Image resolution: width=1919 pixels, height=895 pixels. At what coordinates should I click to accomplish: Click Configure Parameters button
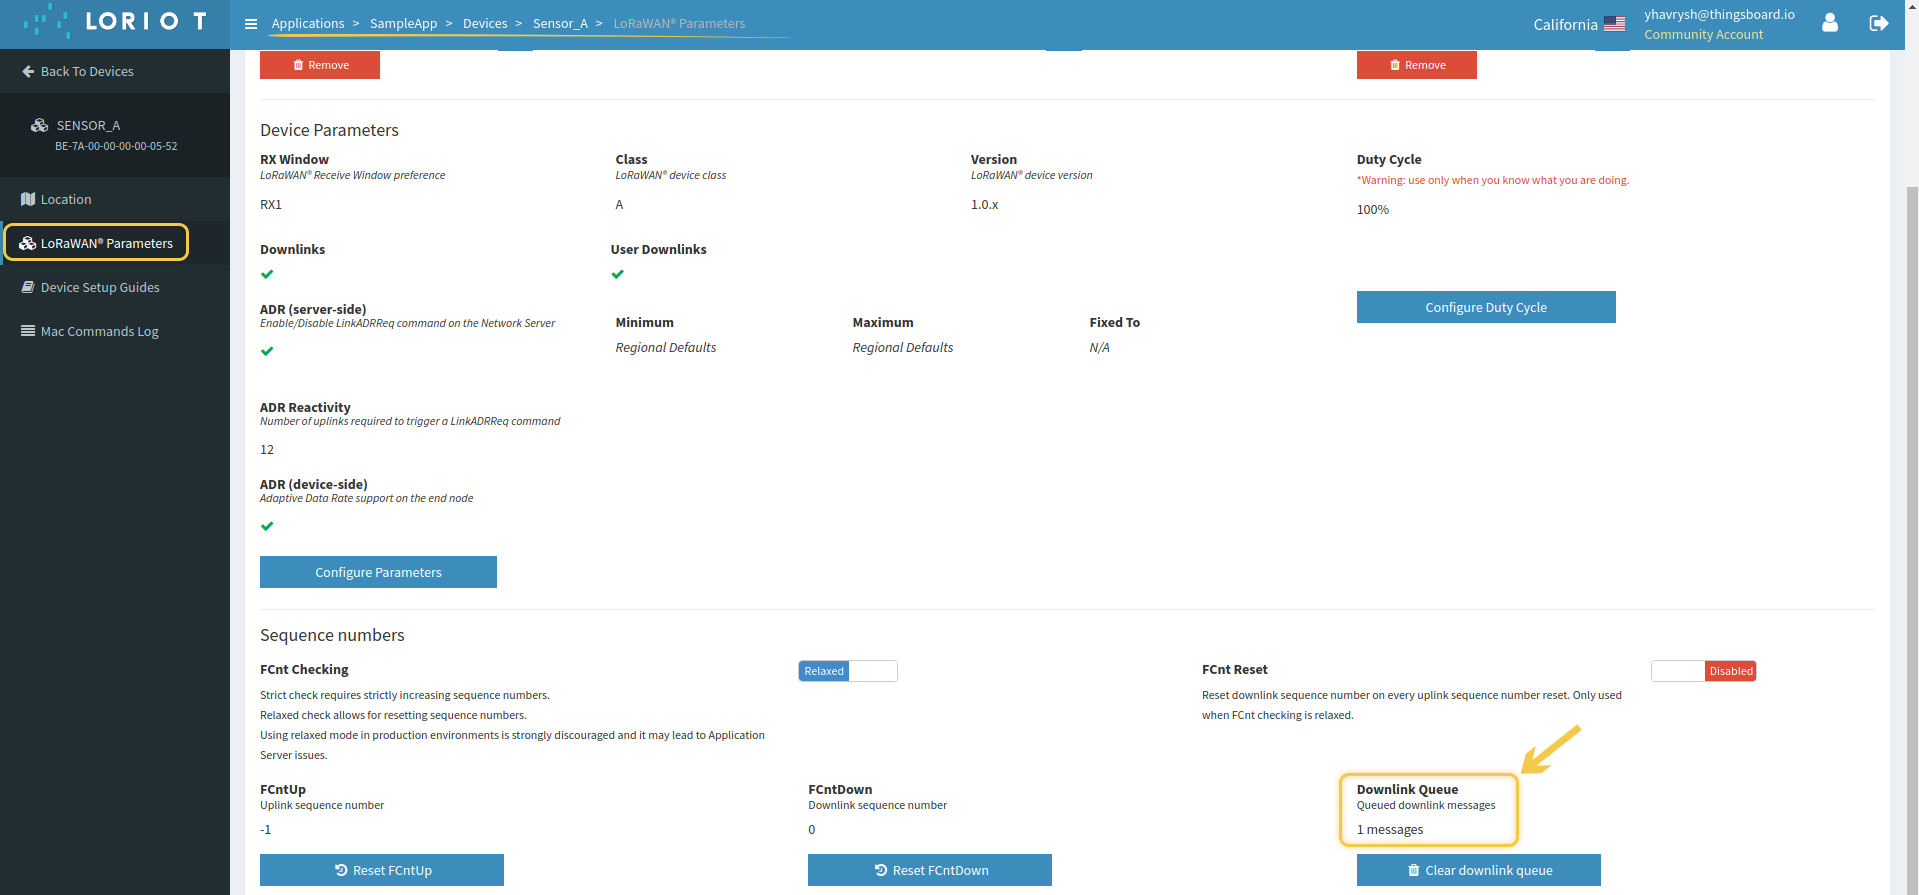coord(378,572)
